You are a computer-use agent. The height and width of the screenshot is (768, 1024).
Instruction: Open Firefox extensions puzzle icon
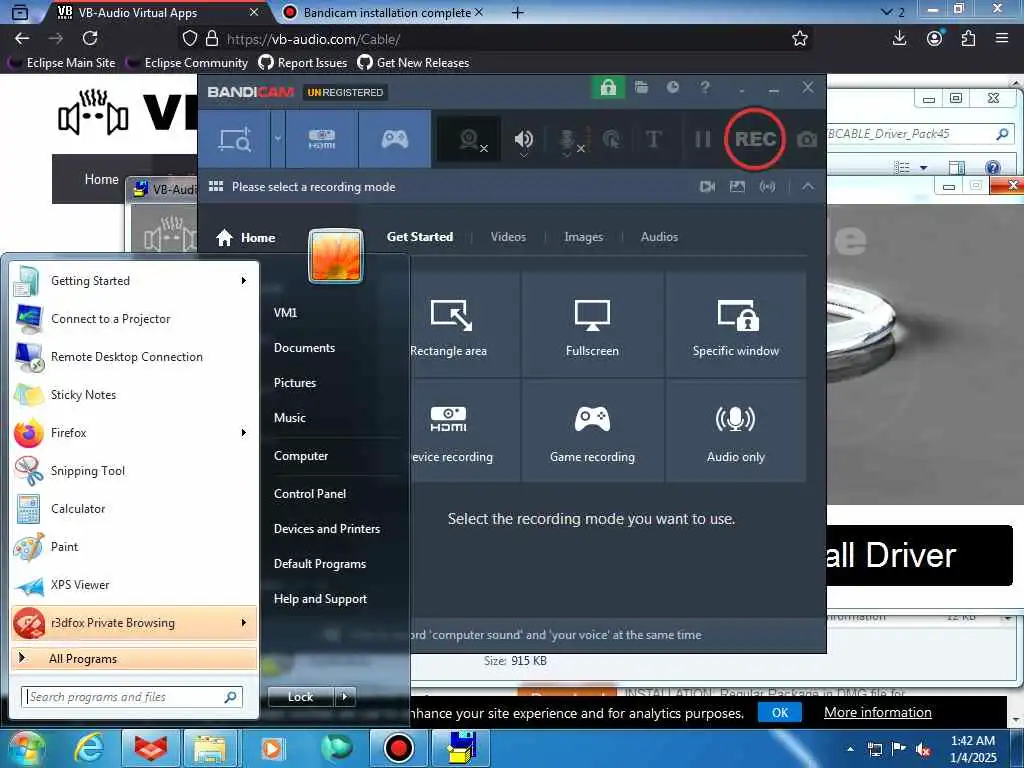(x=968, y=39)
